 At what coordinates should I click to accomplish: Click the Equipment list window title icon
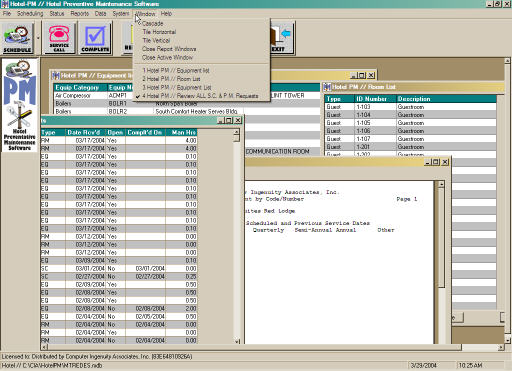[56, 75]
